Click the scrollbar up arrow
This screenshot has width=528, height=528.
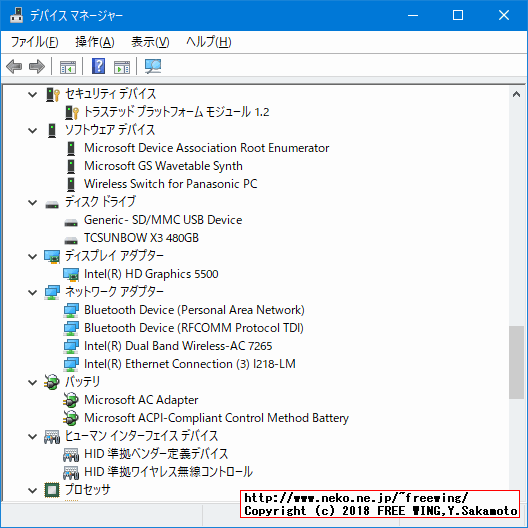[516, 94]
